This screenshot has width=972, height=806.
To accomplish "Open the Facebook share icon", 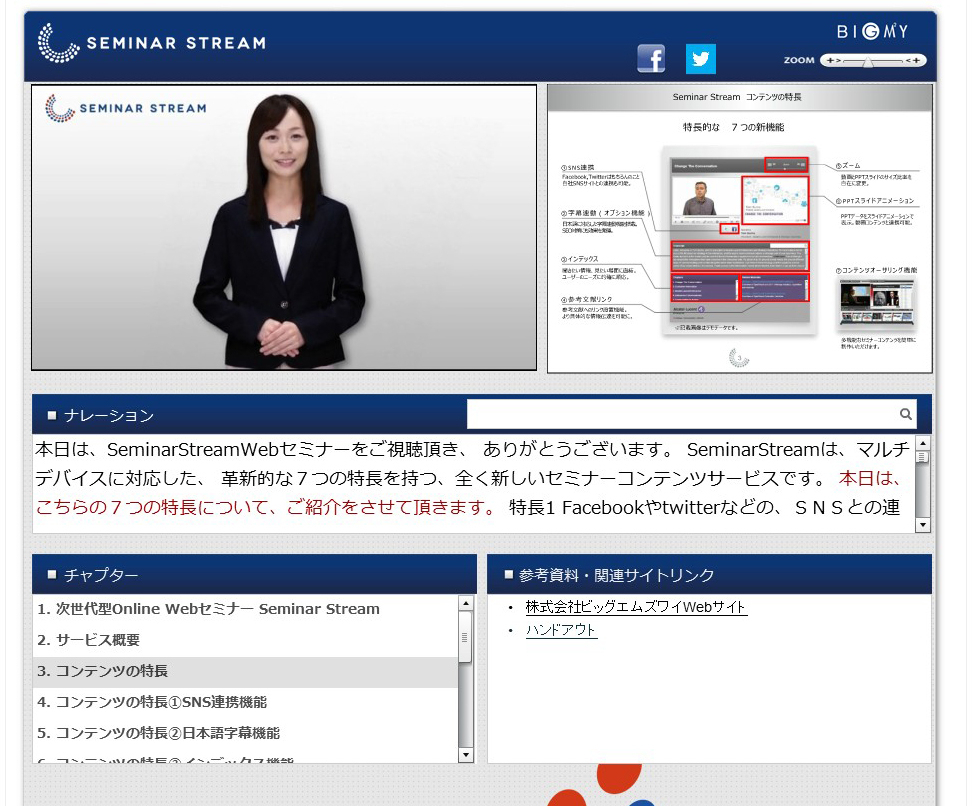I will pos(651,59).
